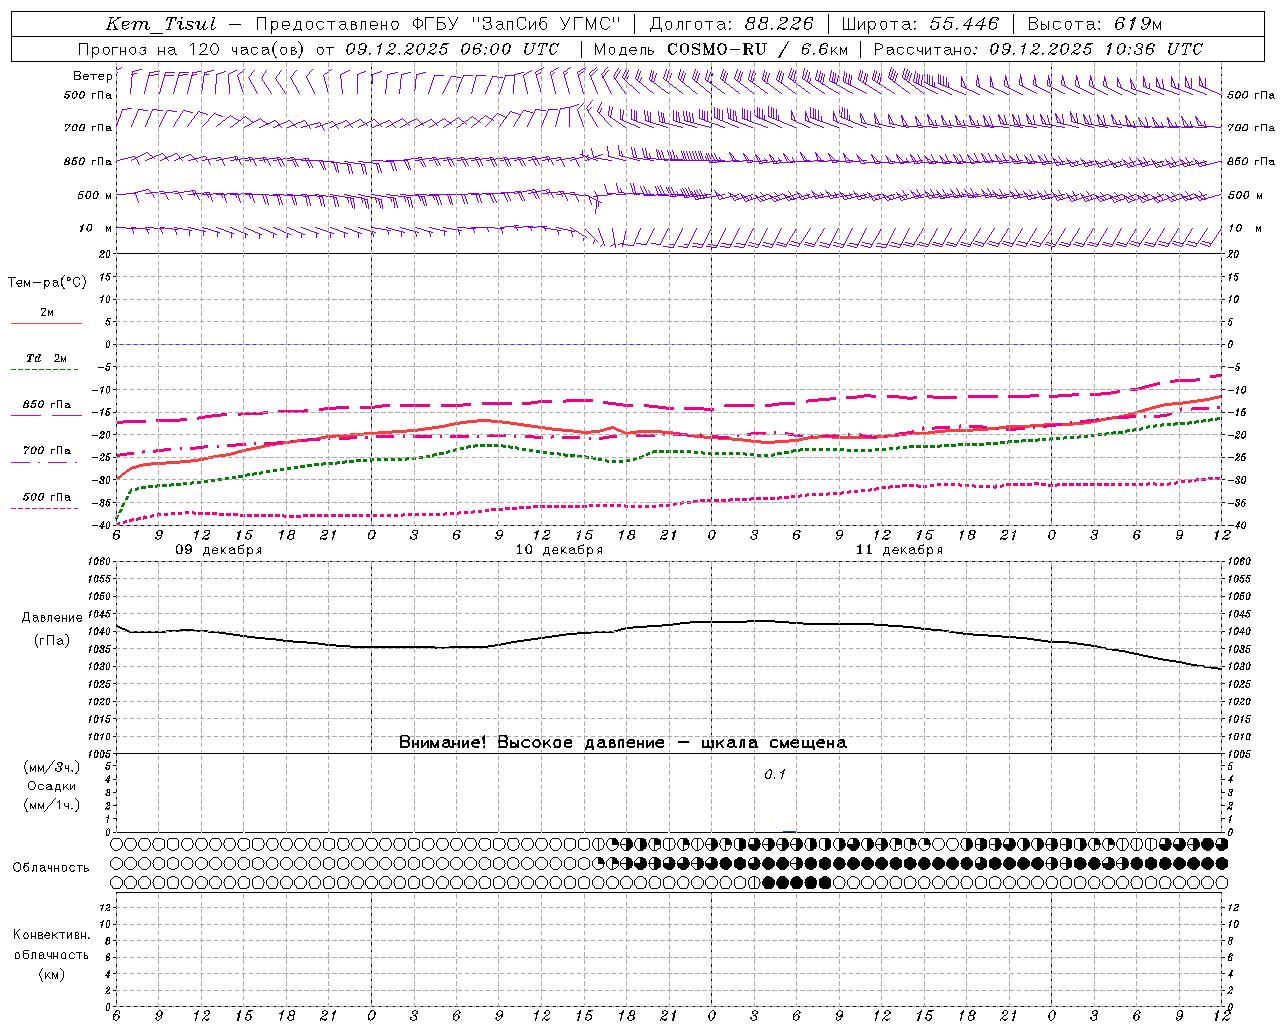The image size is (1280, 1024).
Task: Click the 1060 value on the left pressure axis
Action: 100,562
